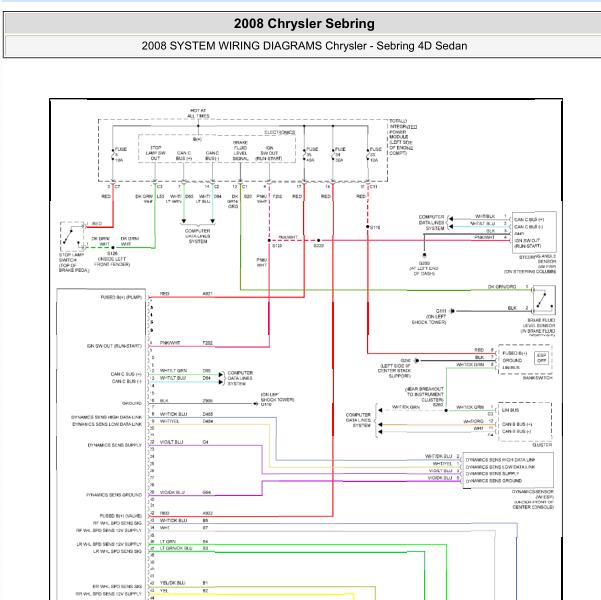The width and height of the screenshot is (601, 600).
Task: Click the 'YEL/DK BLU' wire label
Action: [x=172, y=583]
